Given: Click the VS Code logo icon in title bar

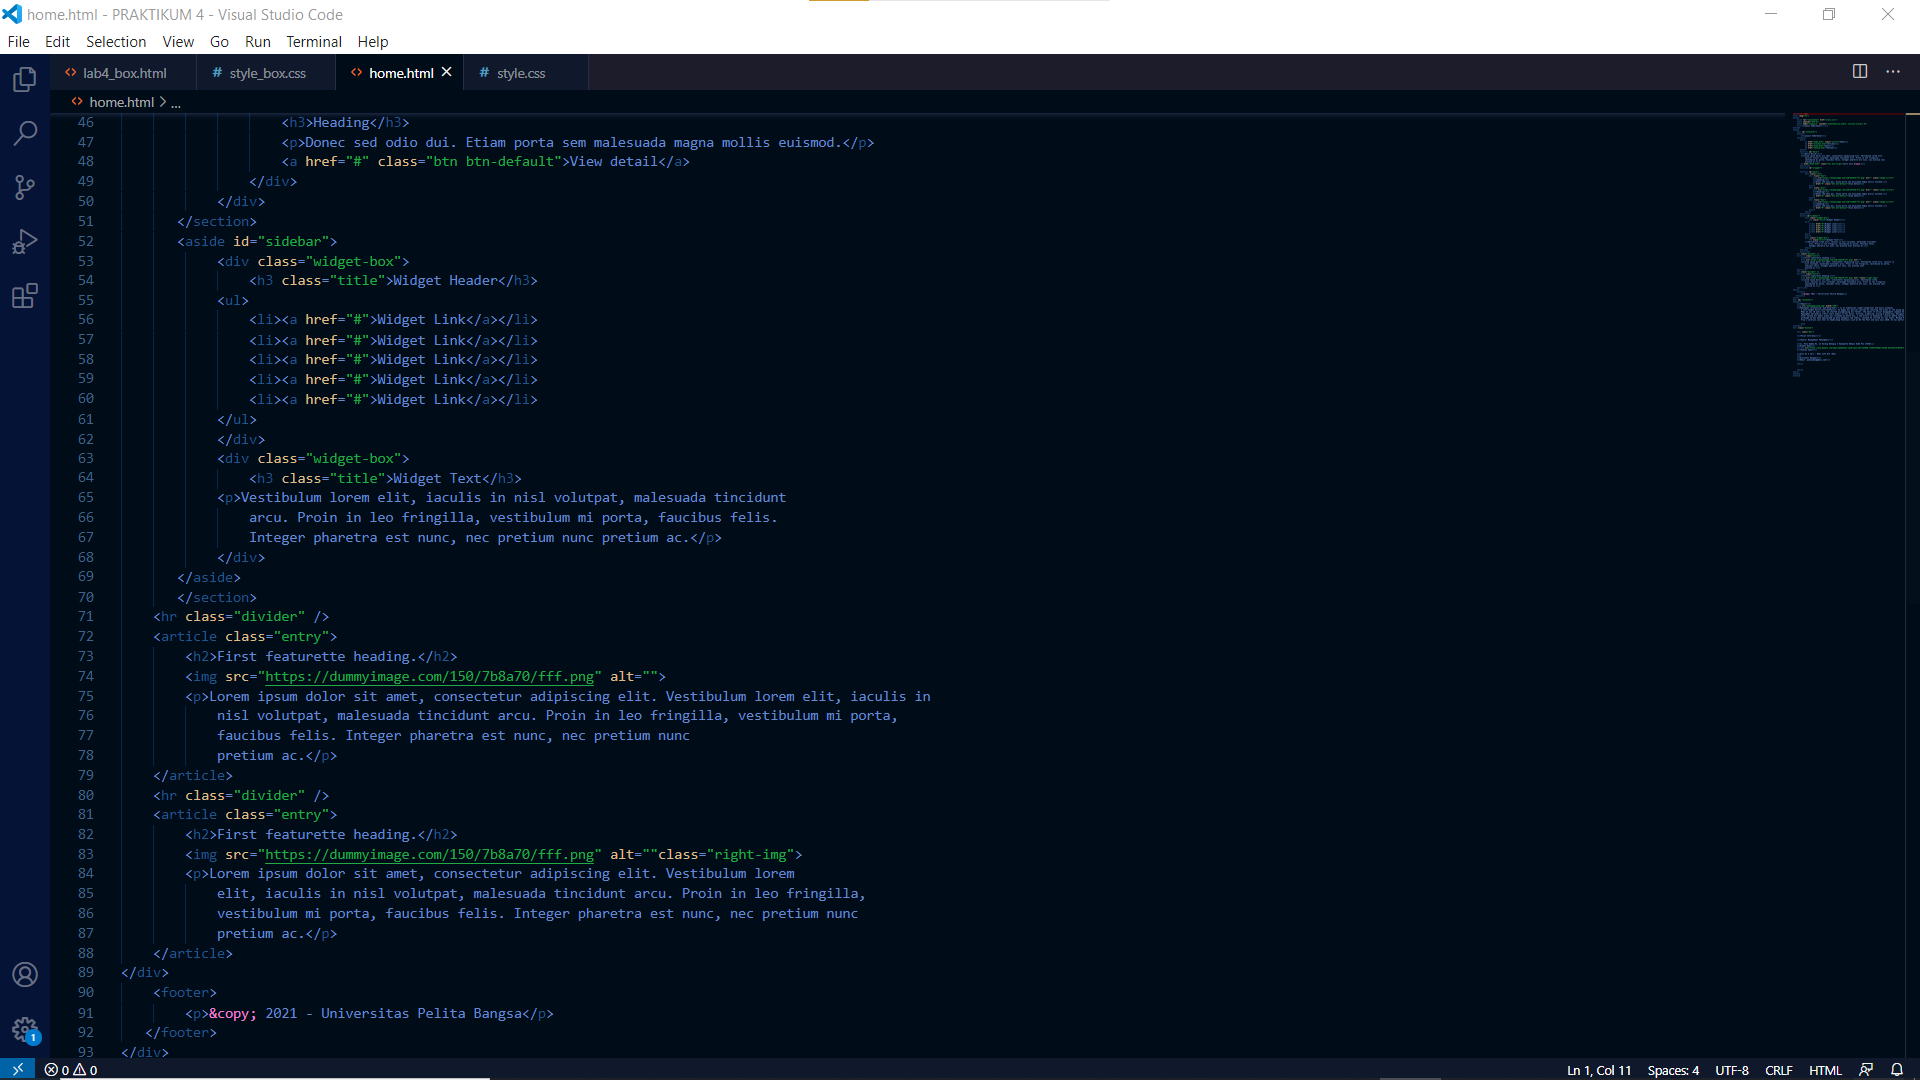Looking at the screenshot, I should pyautogui.click(x=12, y=14).
